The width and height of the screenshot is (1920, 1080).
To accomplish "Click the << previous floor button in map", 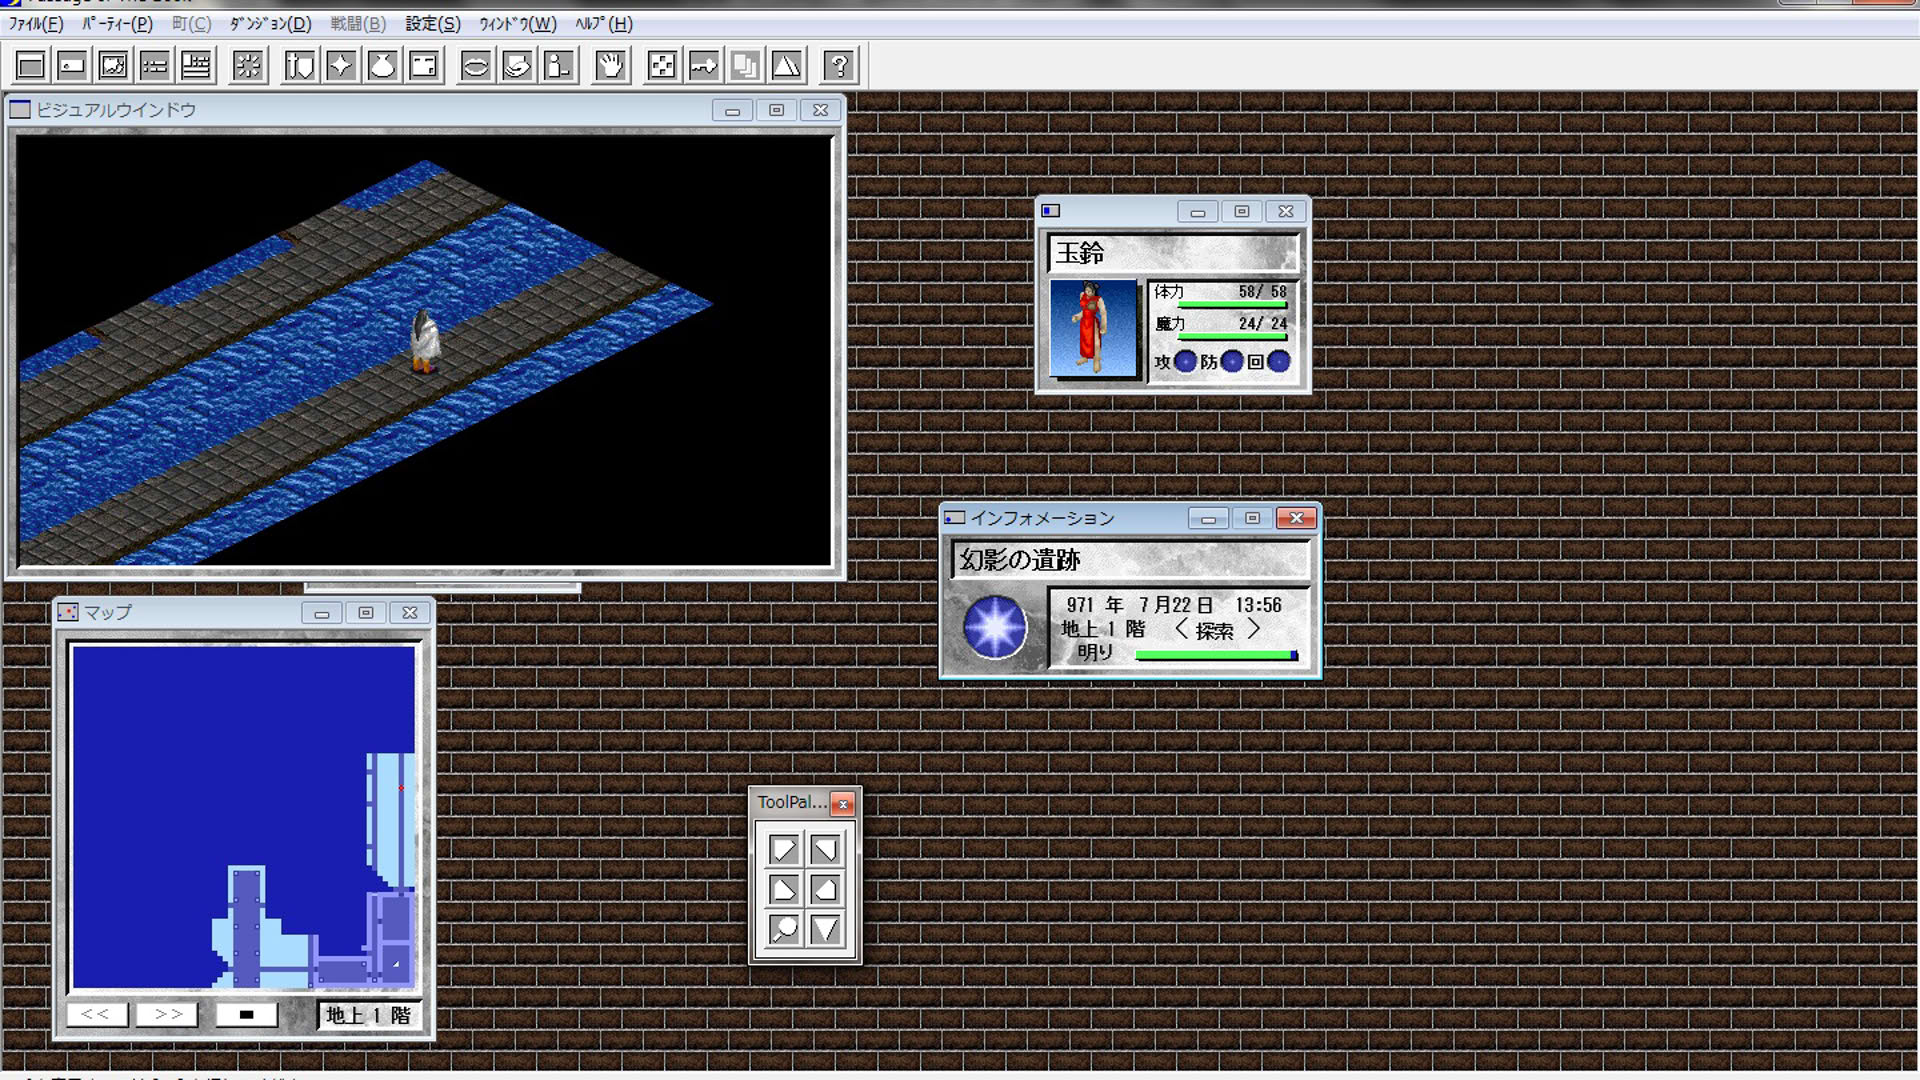I will click(x=97, y=1014).
